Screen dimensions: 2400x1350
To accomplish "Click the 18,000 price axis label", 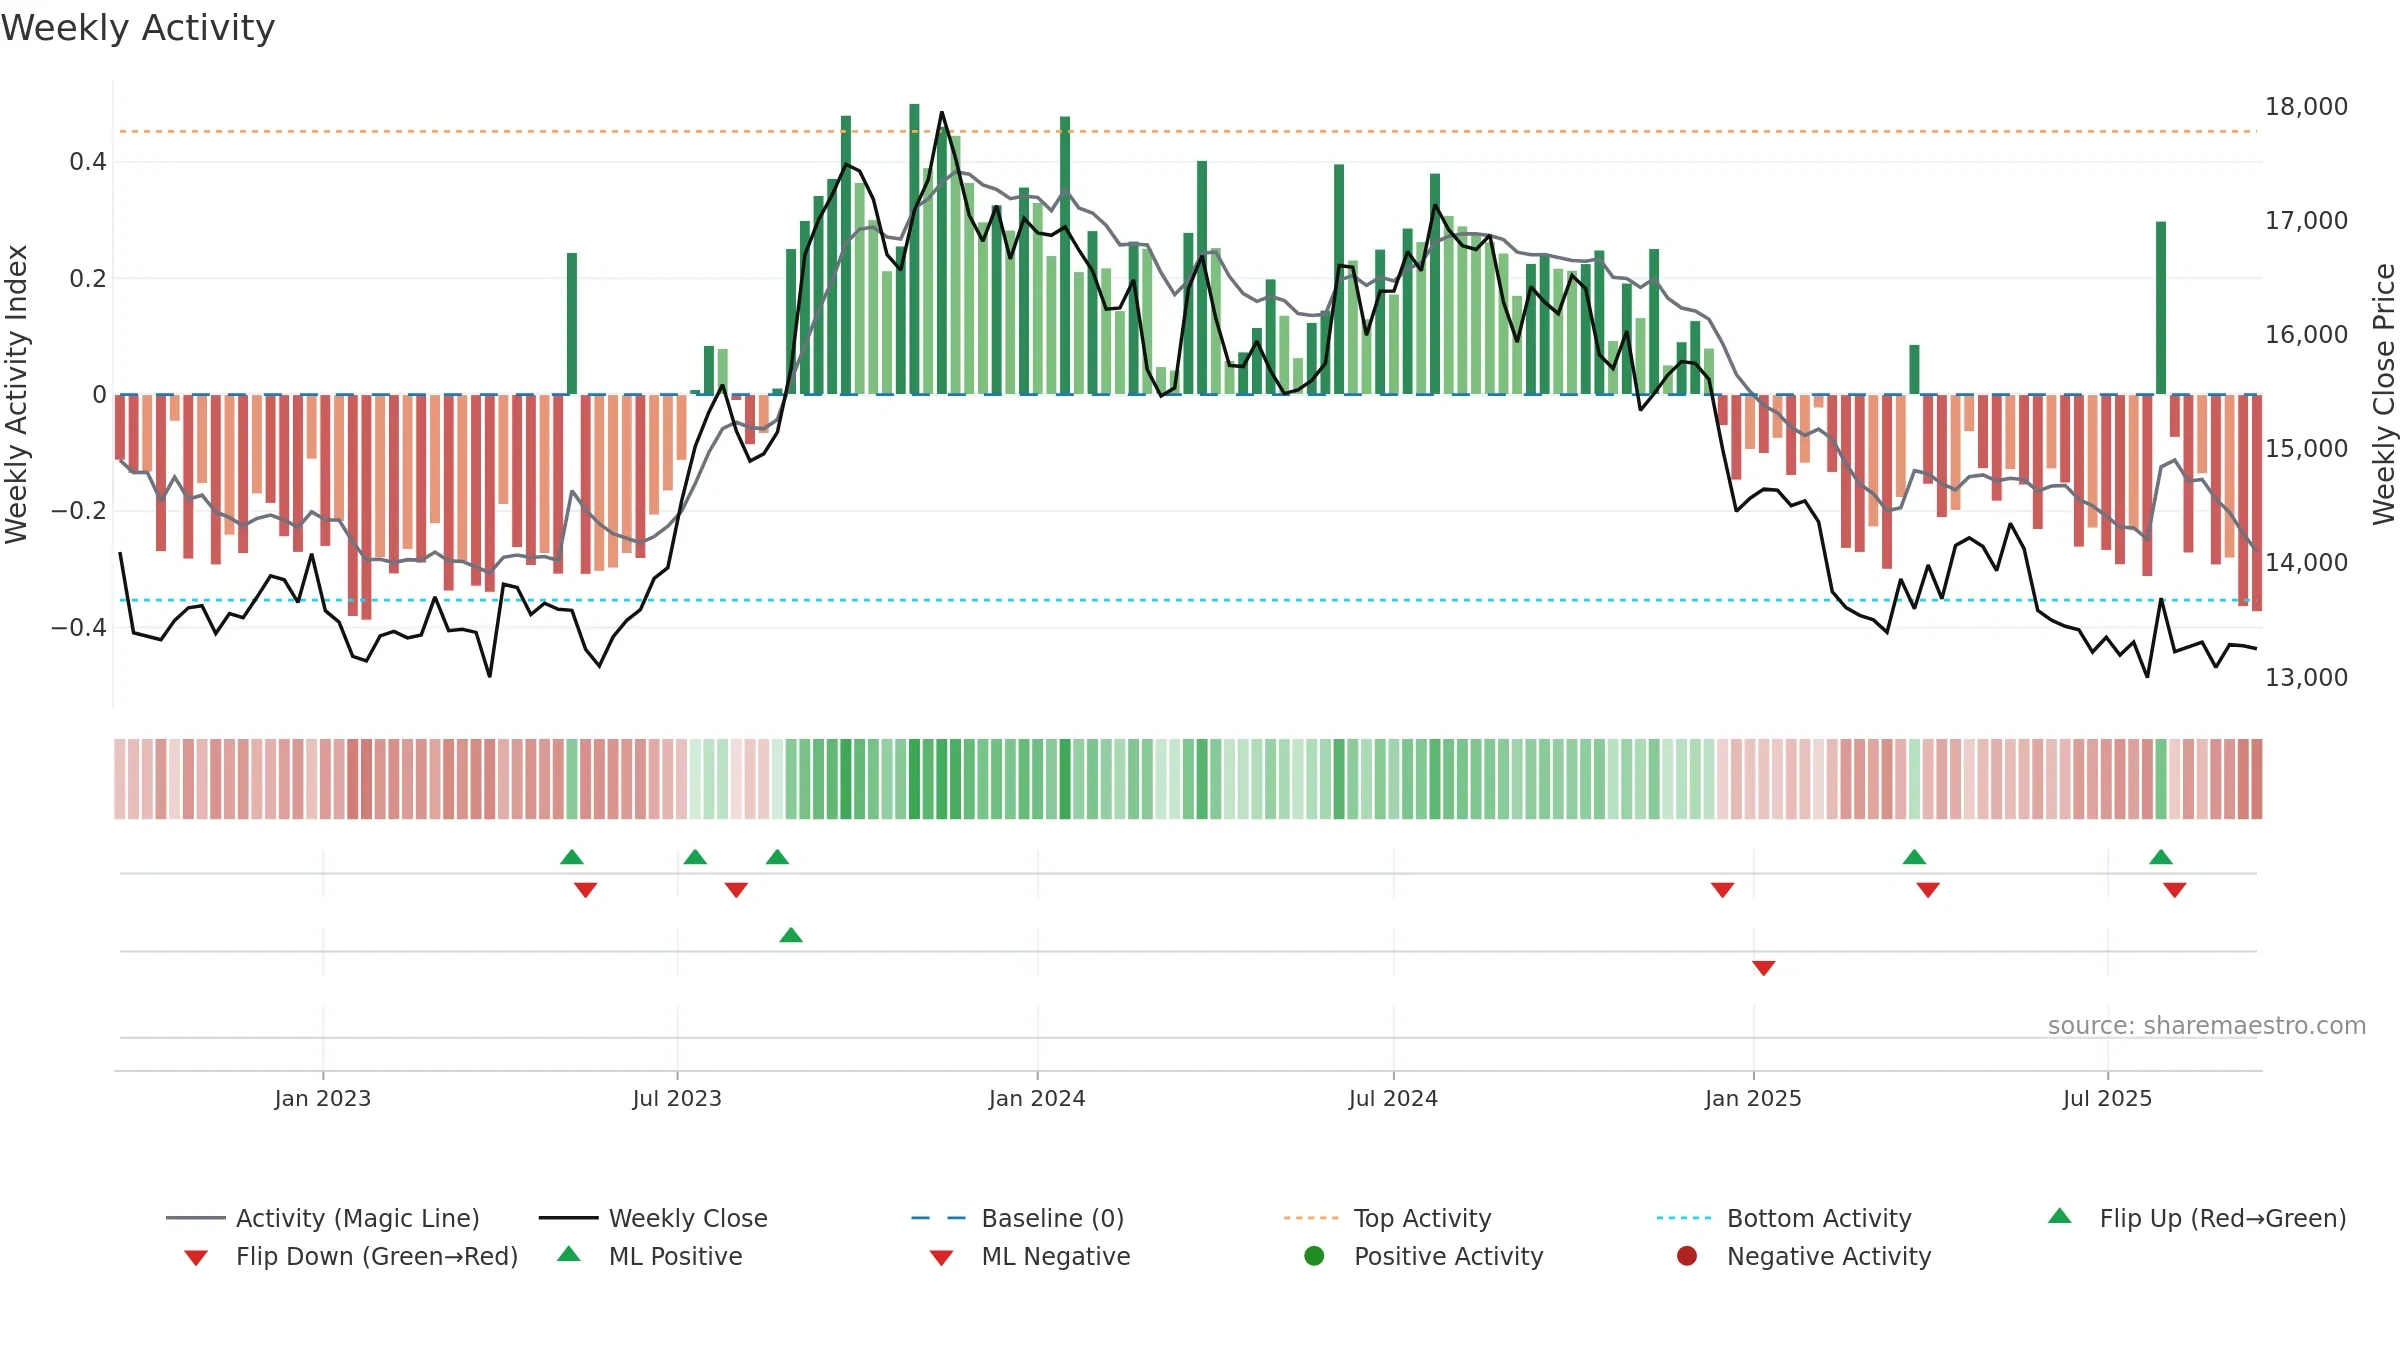I will [2306, 106].
